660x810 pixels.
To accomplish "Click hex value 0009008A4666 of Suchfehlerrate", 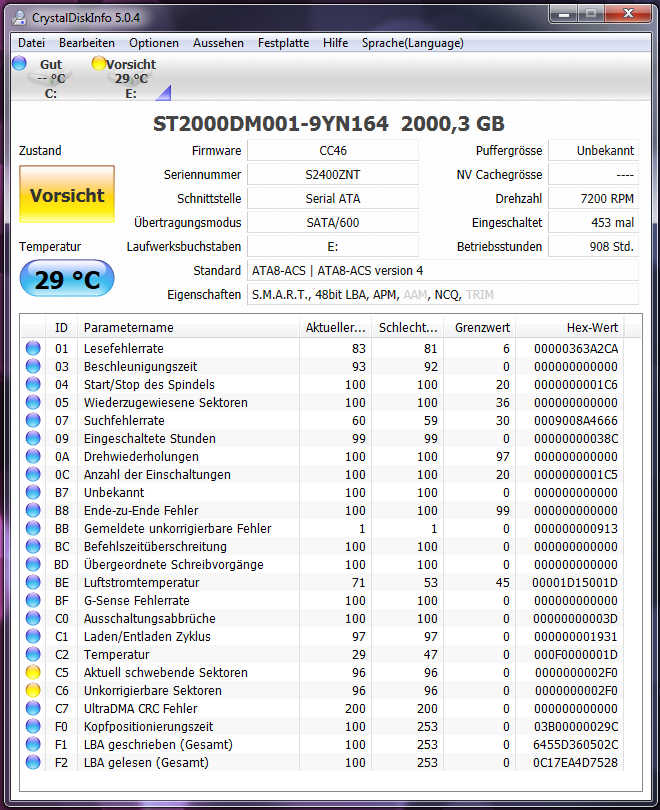I will 576,420.
